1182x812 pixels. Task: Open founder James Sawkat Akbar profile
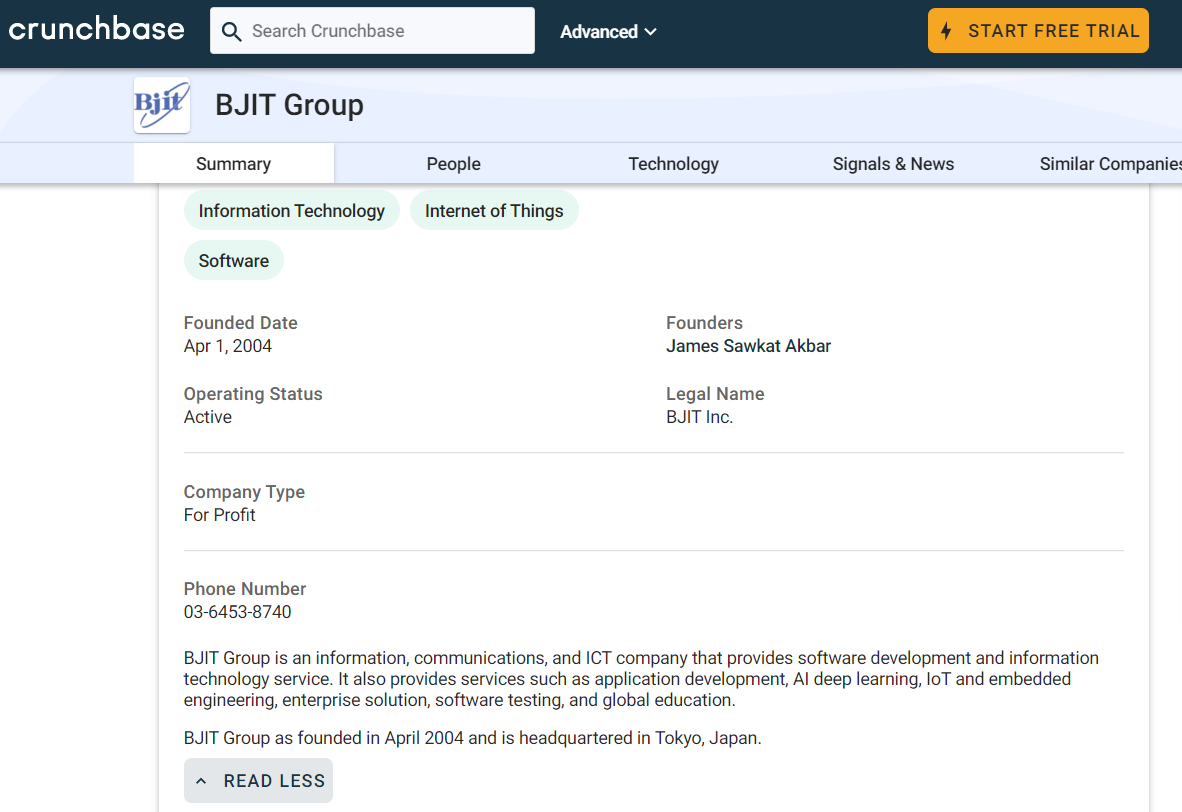(749, 346)
